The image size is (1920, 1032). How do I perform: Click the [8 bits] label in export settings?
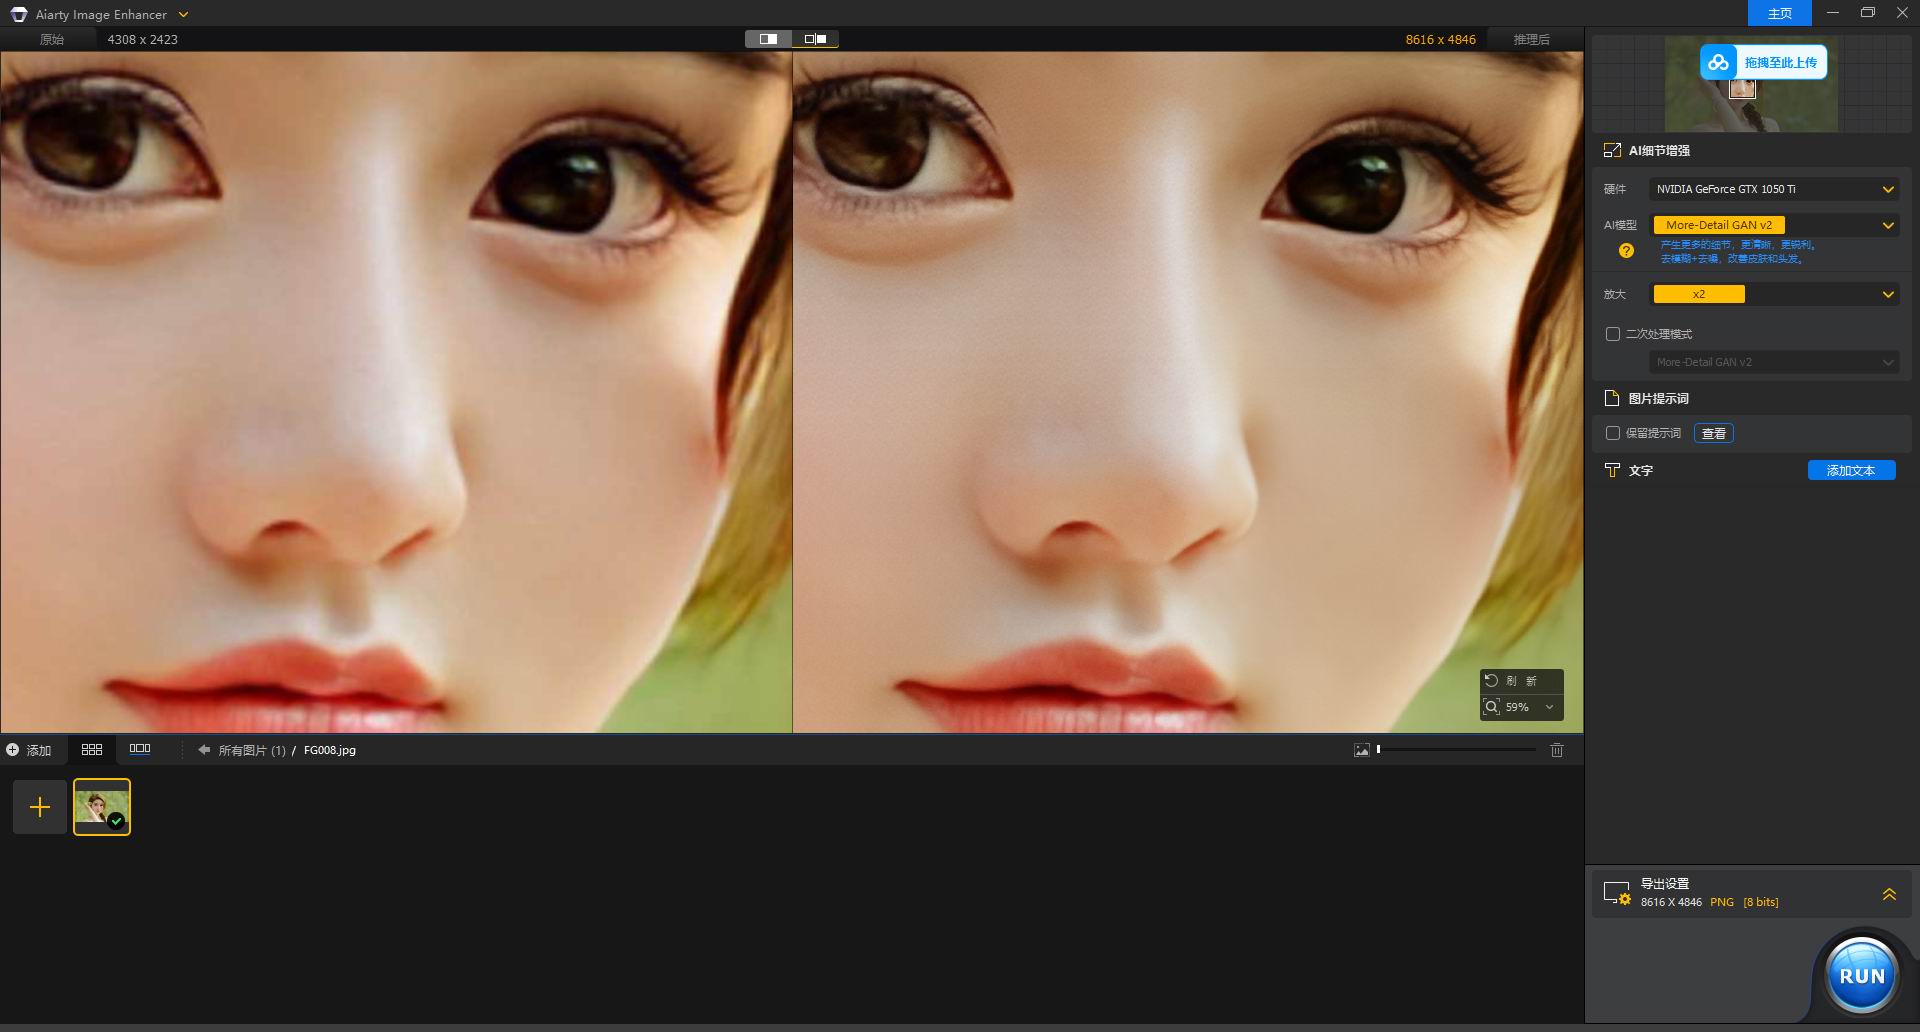coord(1761,902)
